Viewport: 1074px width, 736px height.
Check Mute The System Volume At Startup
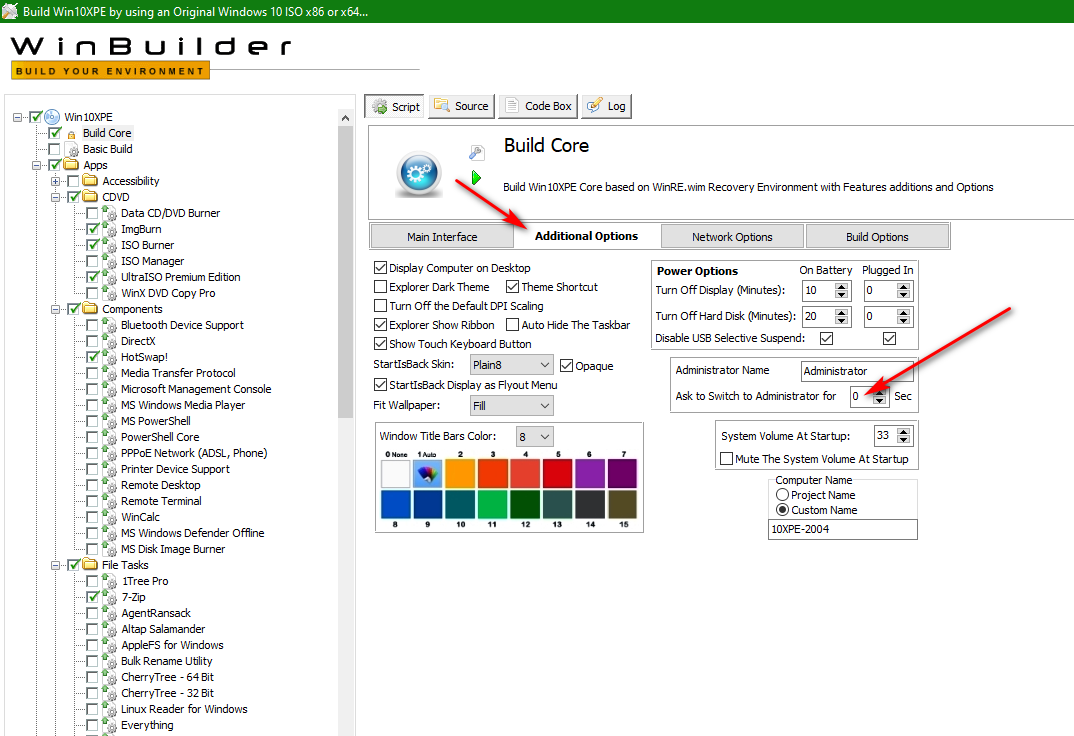[x=727, y=459]
